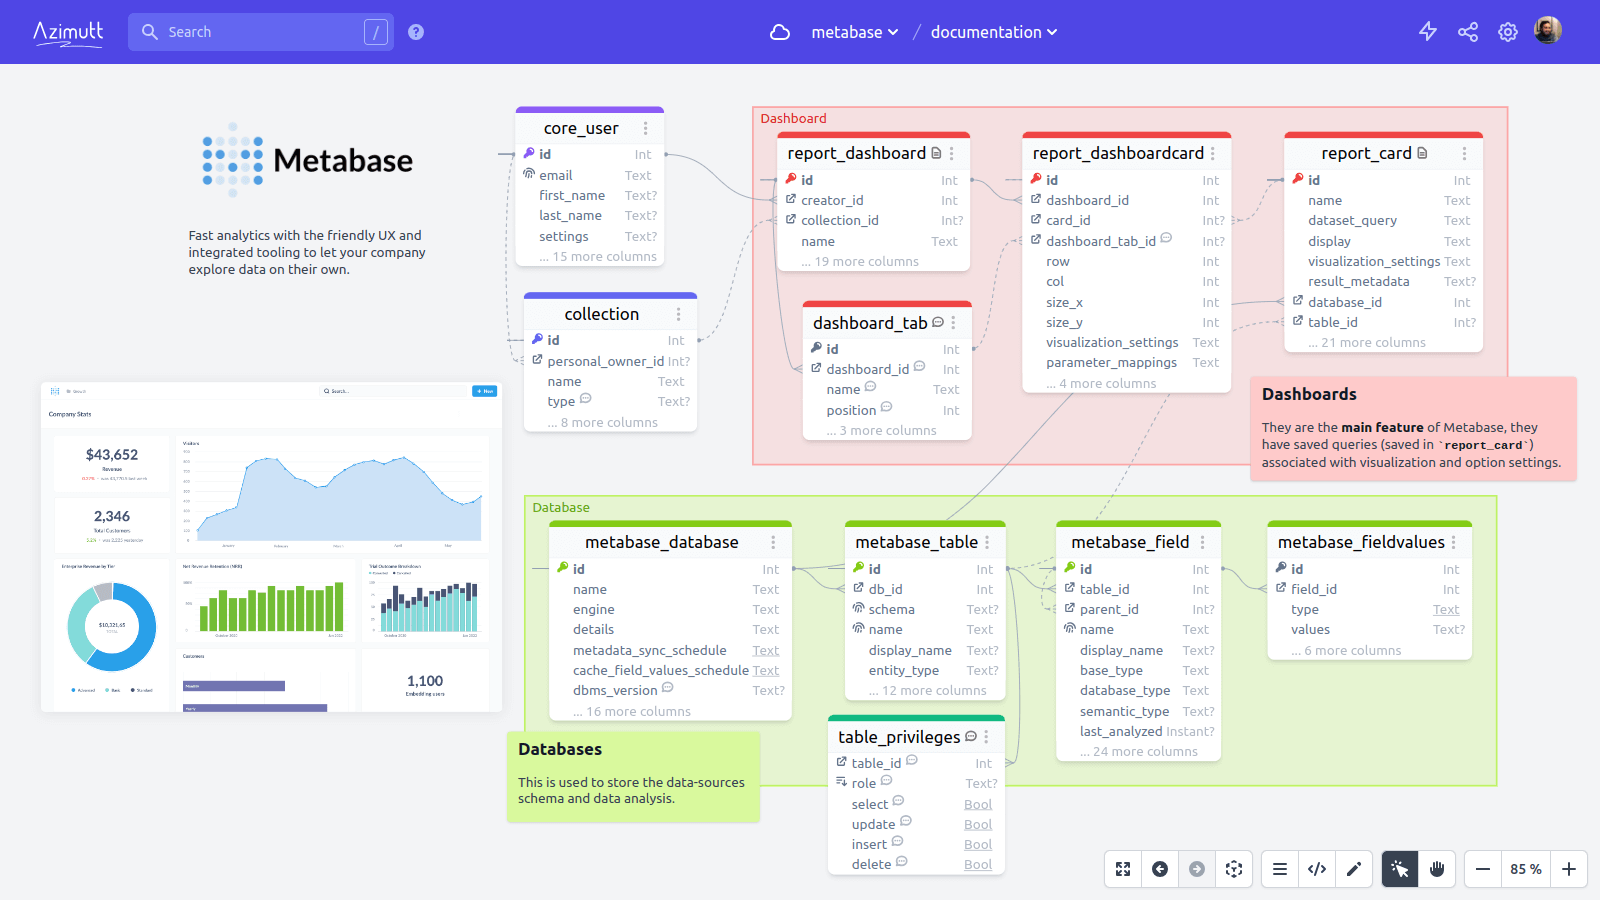This screenshot has height=900, width=1600.
Task: Click the Bool link on select privilege
Action: coord(977,803)
